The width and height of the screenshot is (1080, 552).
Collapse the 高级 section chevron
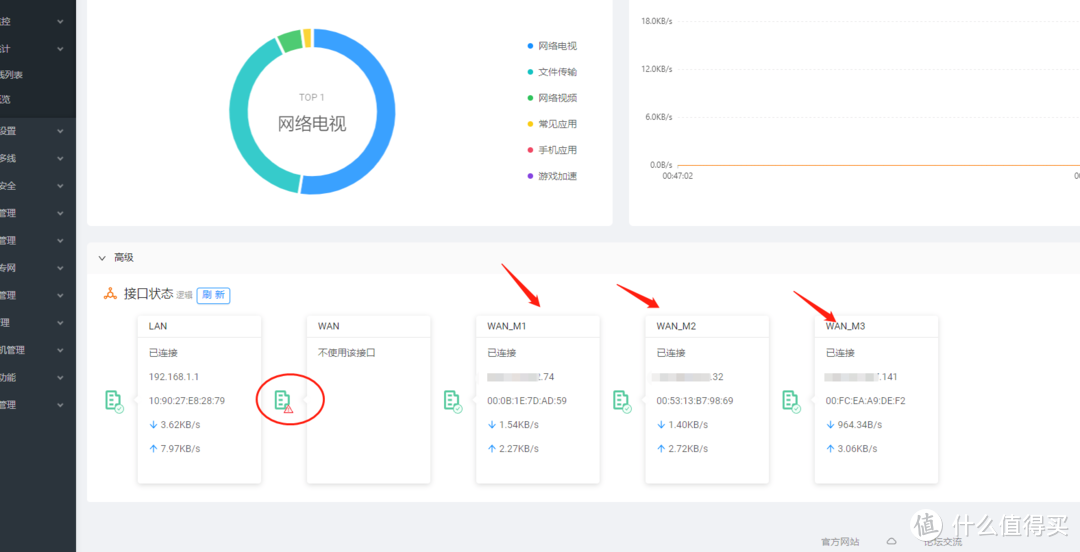tap(102, 258)
